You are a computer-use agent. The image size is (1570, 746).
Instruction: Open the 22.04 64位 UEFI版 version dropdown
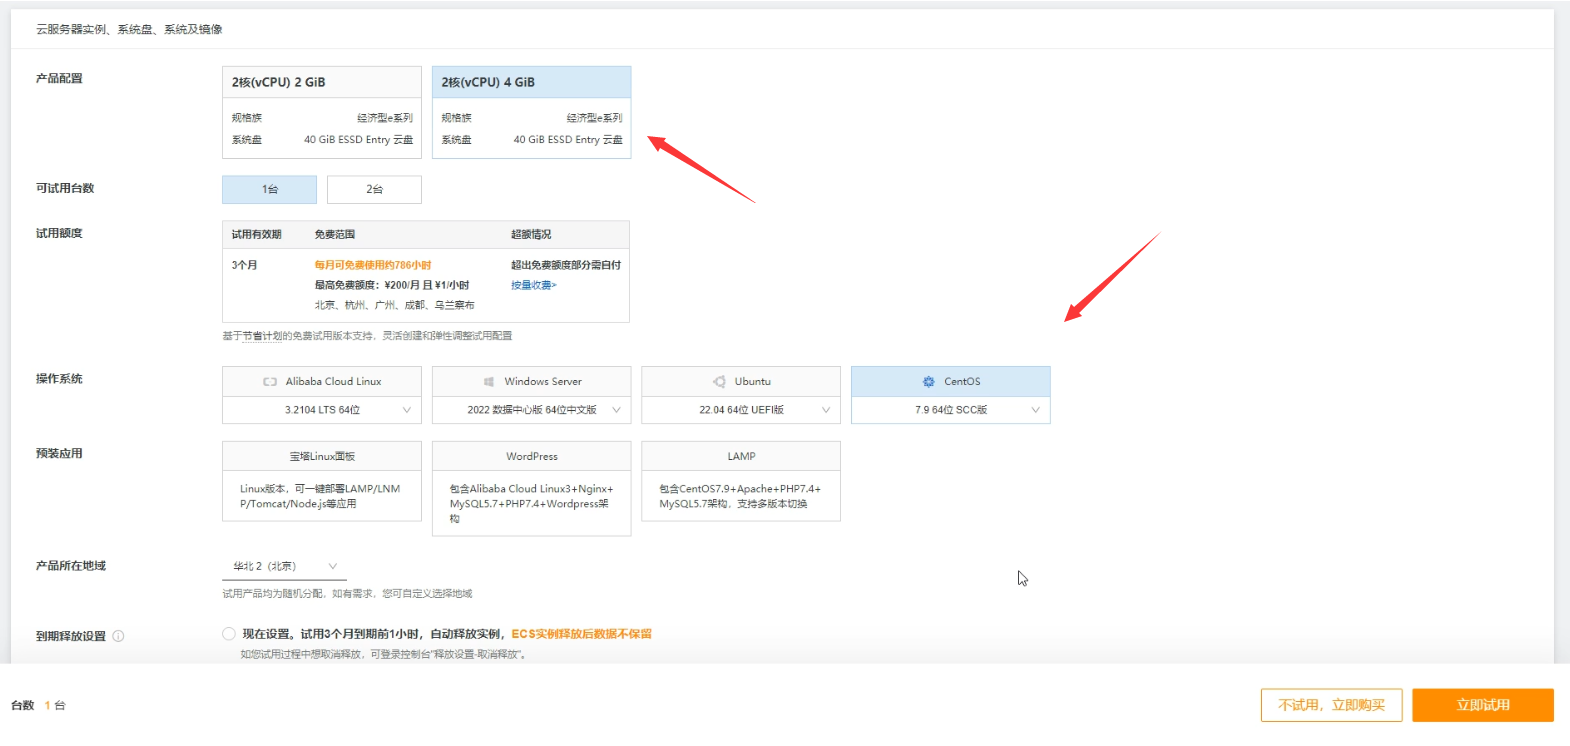pyautogui.click(x=741, y=410)
